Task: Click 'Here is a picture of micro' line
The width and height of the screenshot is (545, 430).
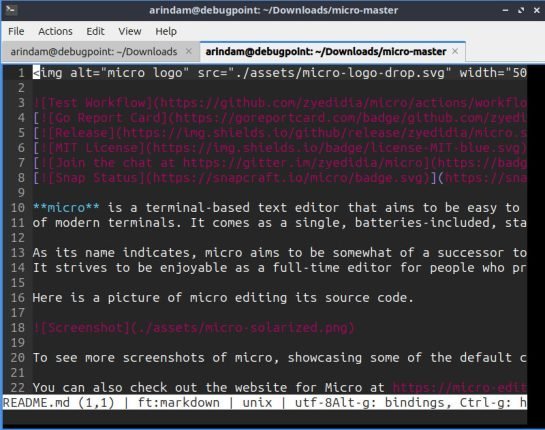Action: pyautogui.click(x=223, y=298)
